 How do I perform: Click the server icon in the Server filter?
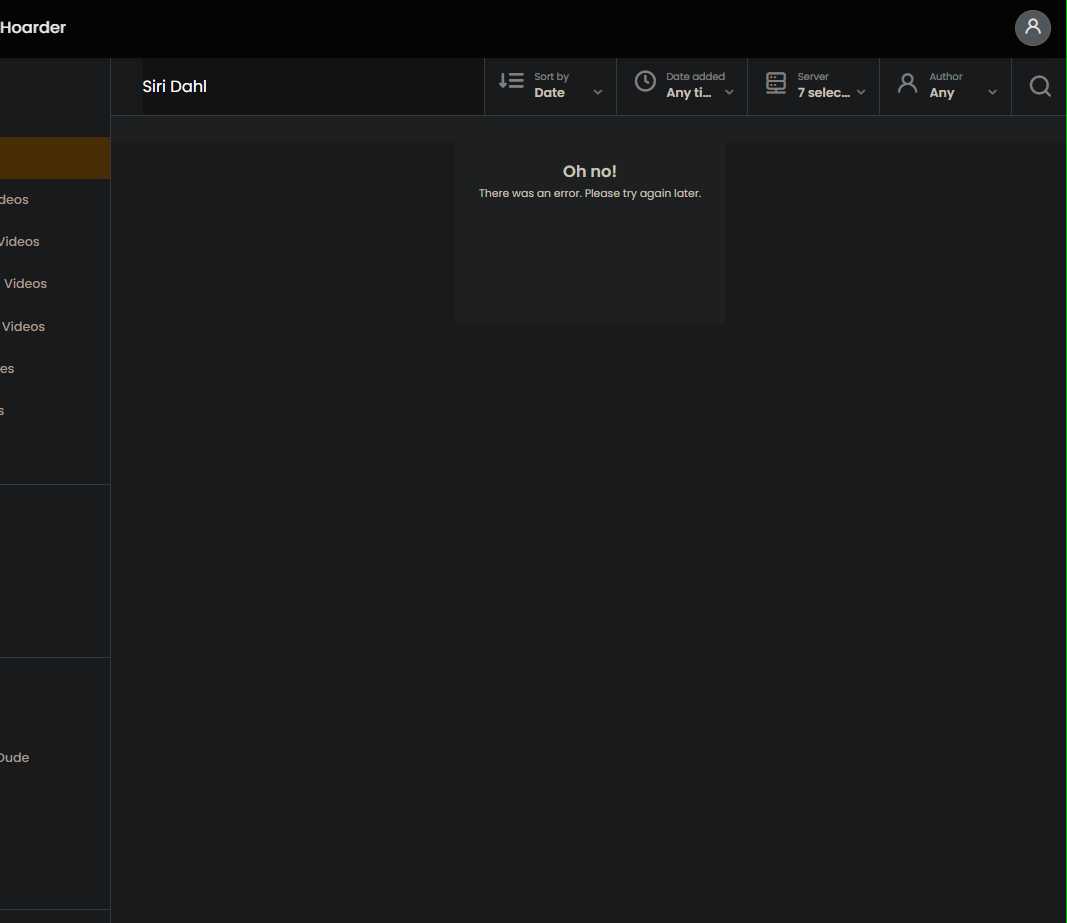point(776,82)
